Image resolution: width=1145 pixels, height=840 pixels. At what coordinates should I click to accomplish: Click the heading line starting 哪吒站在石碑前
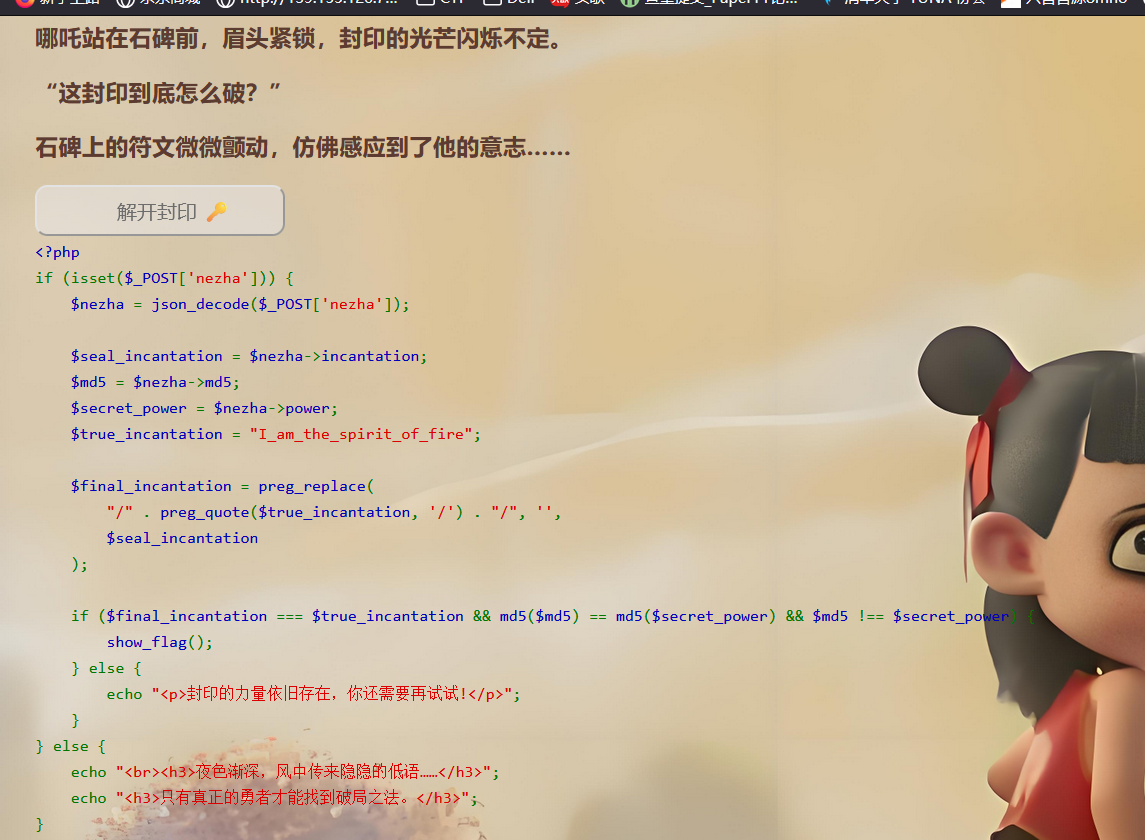pos(299,39)
